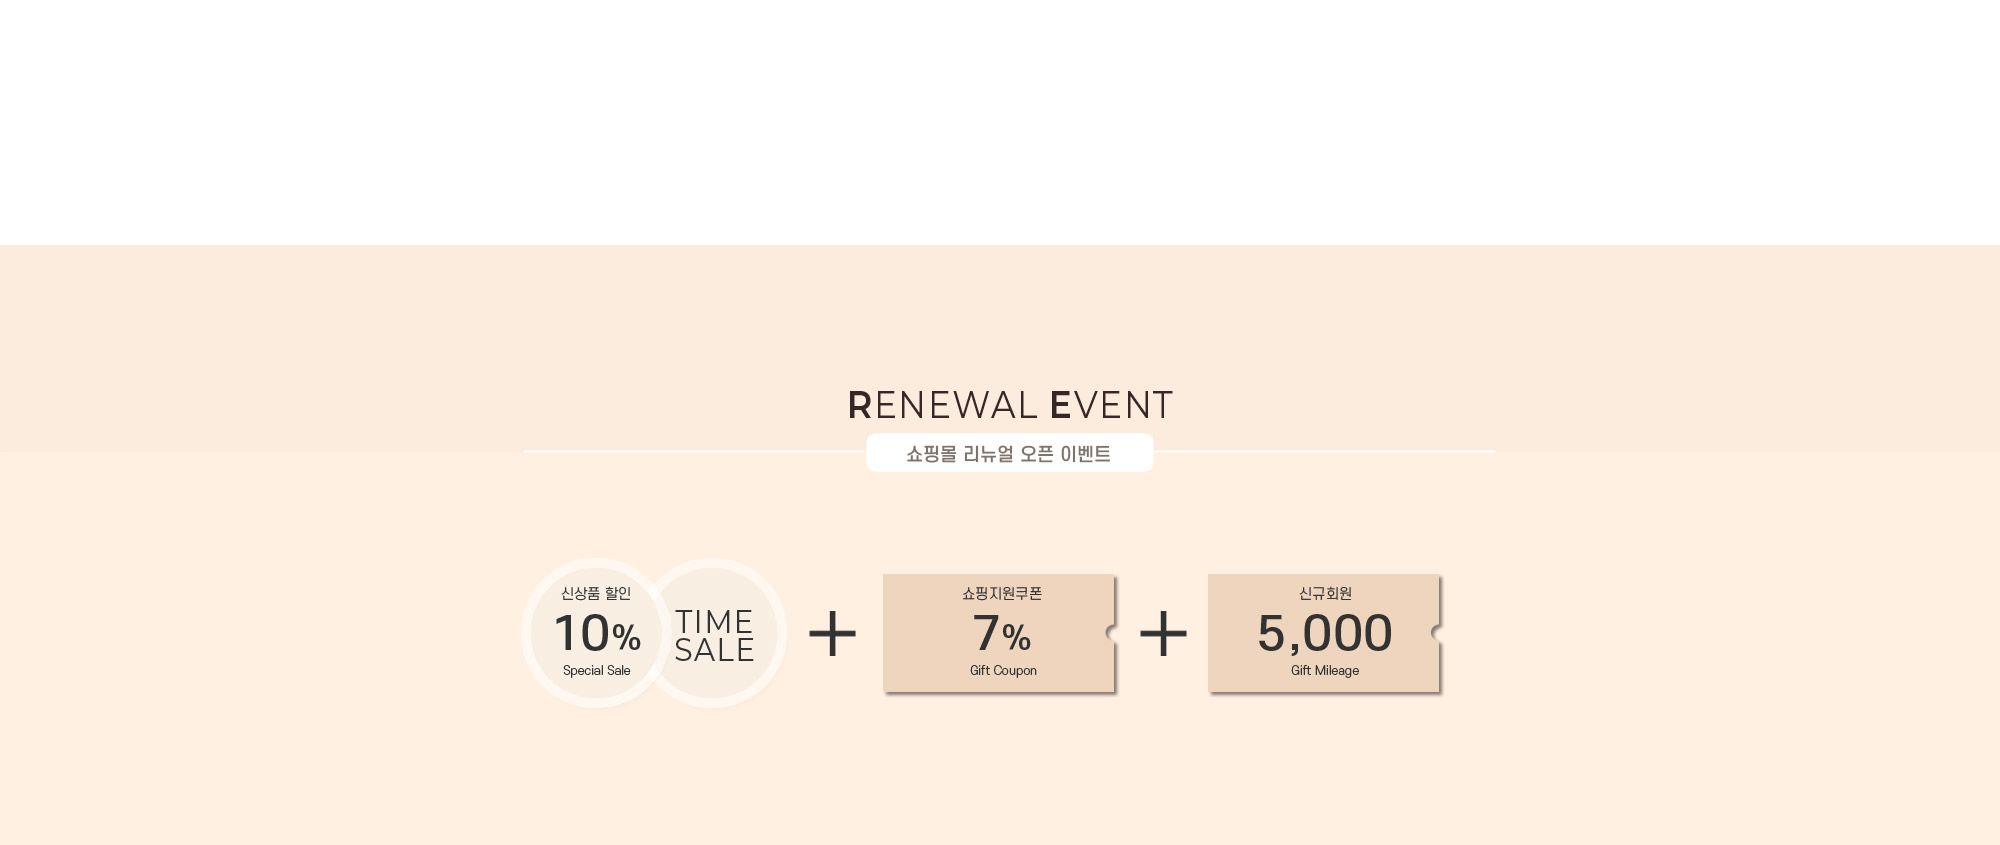
Task: Click the word SALE in the circle
Action: click(714, 650)
